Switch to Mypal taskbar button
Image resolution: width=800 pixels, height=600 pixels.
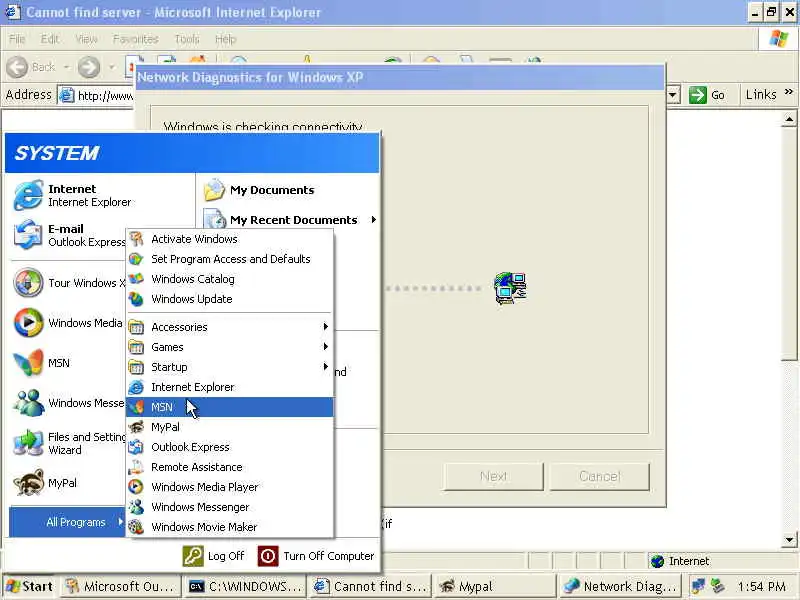495,586
